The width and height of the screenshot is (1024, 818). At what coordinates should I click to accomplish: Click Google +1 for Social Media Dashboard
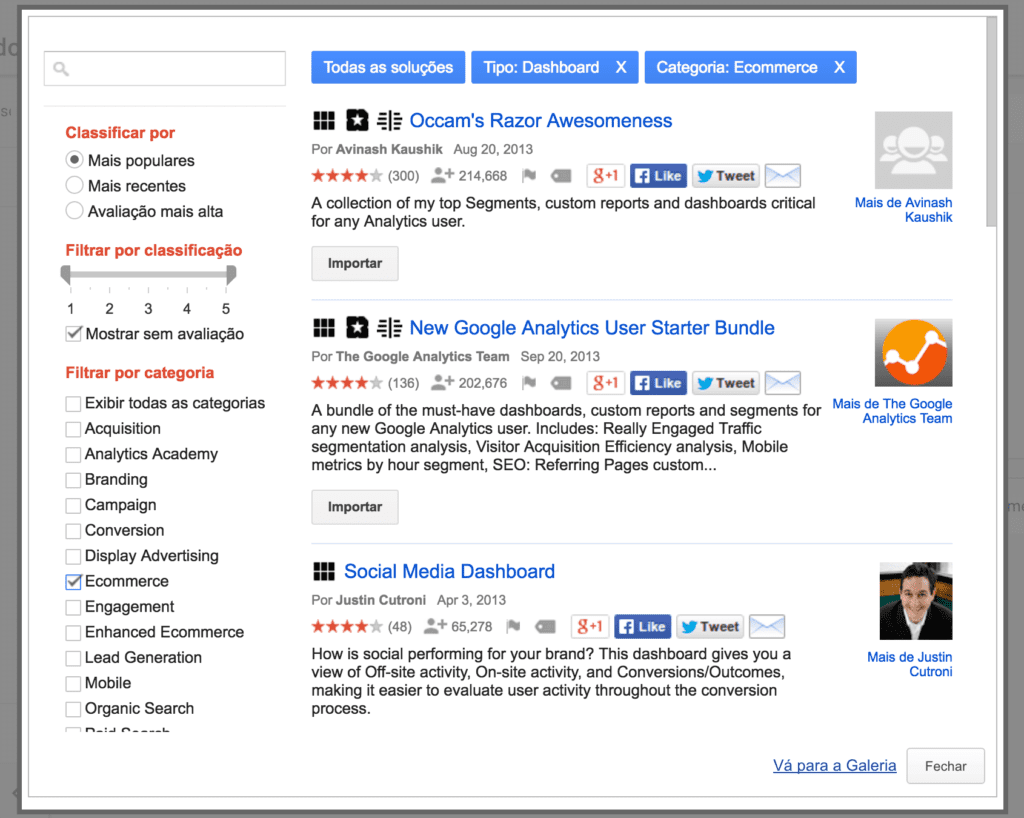point(590,627)
